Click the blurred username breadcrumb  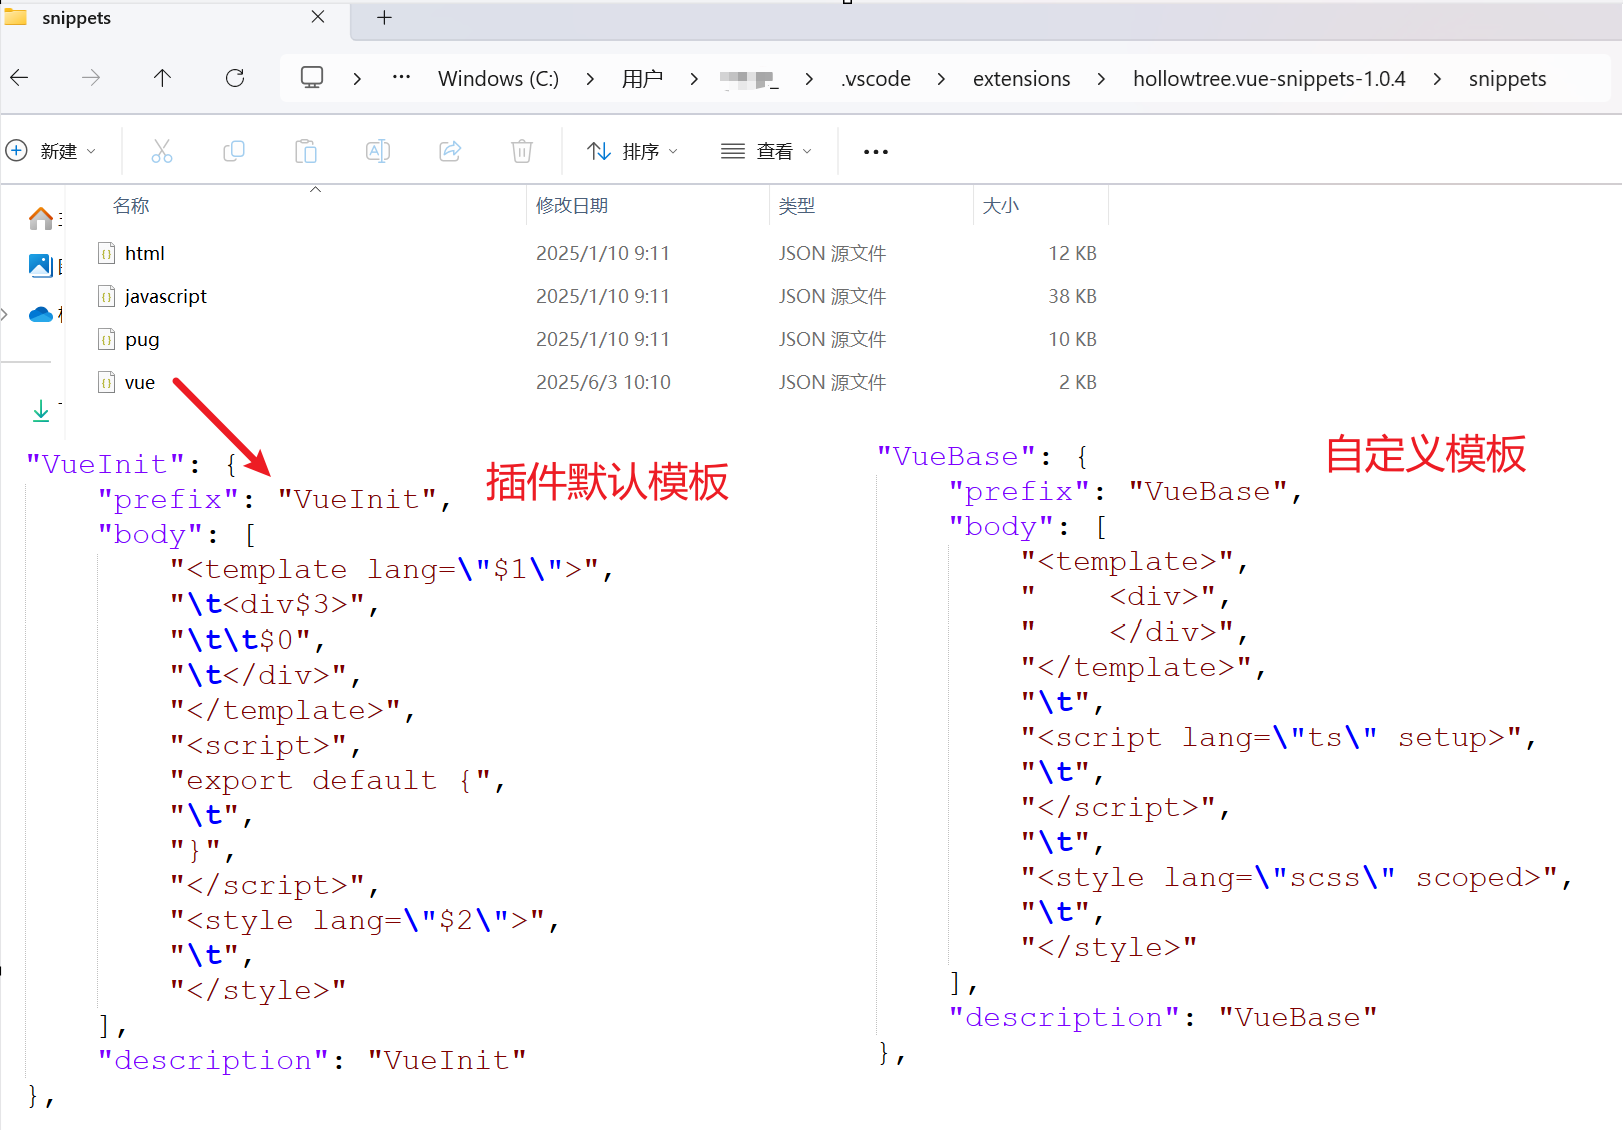(x=749, y=79)
